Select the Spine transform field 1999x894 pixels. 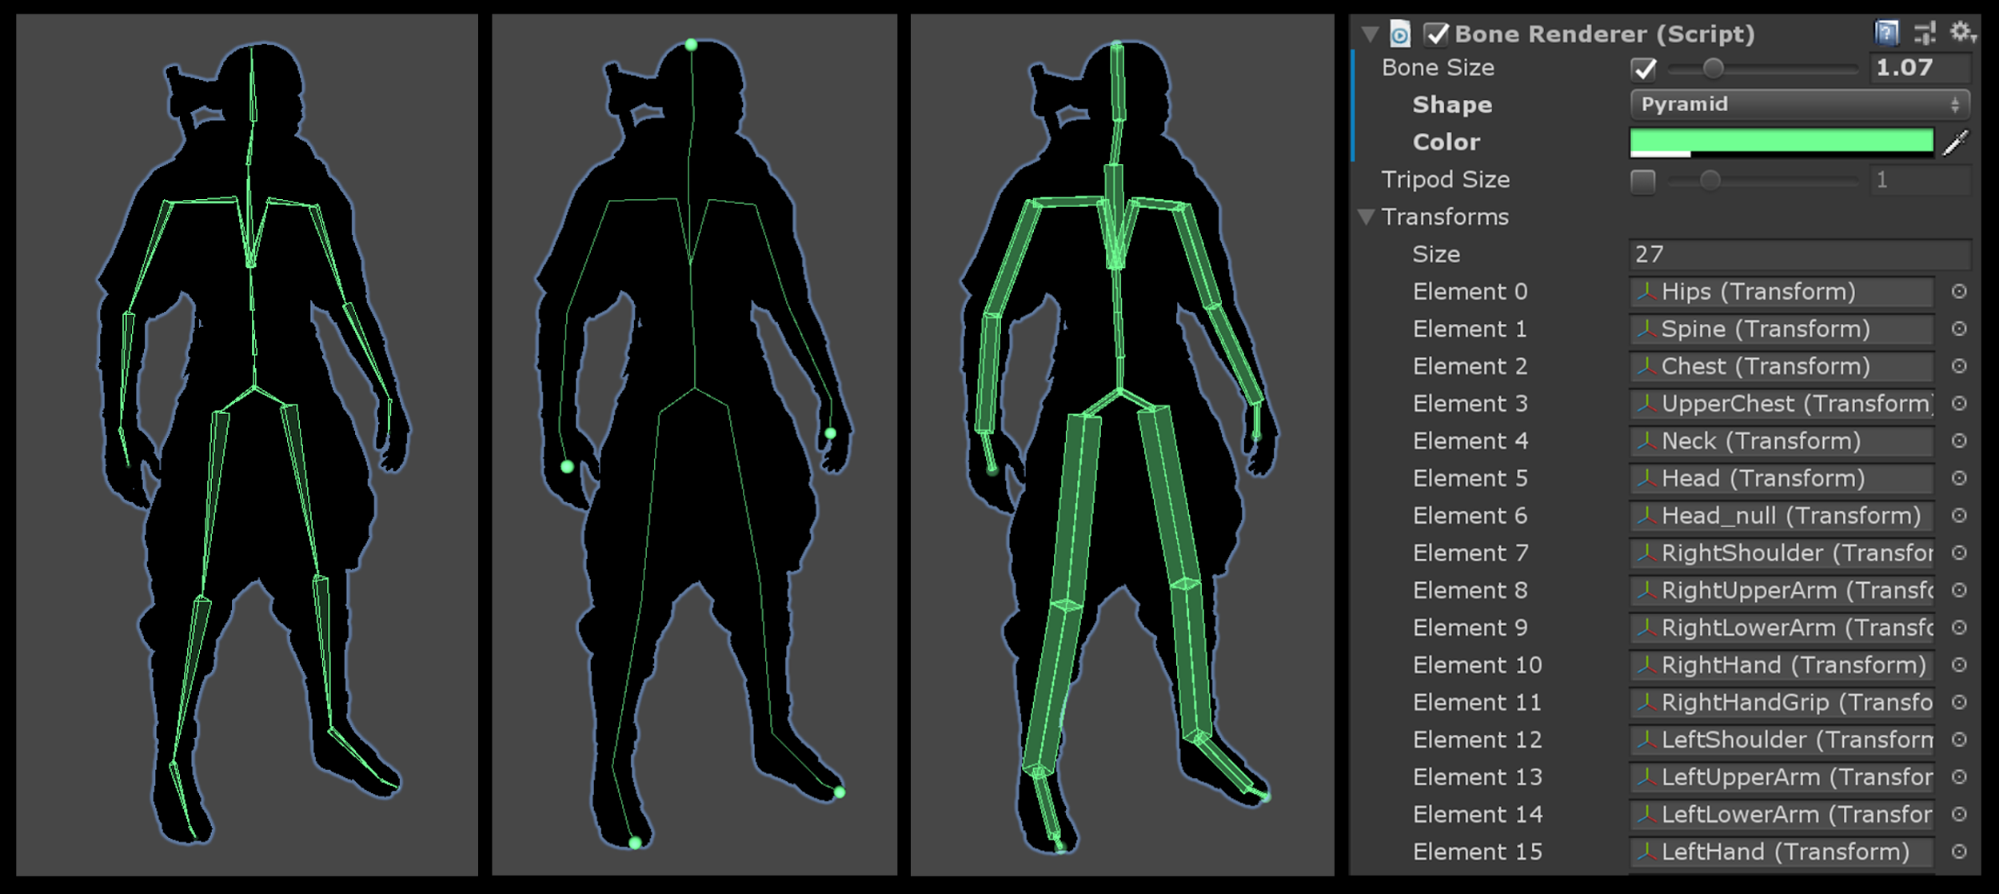pos(1781,329)
